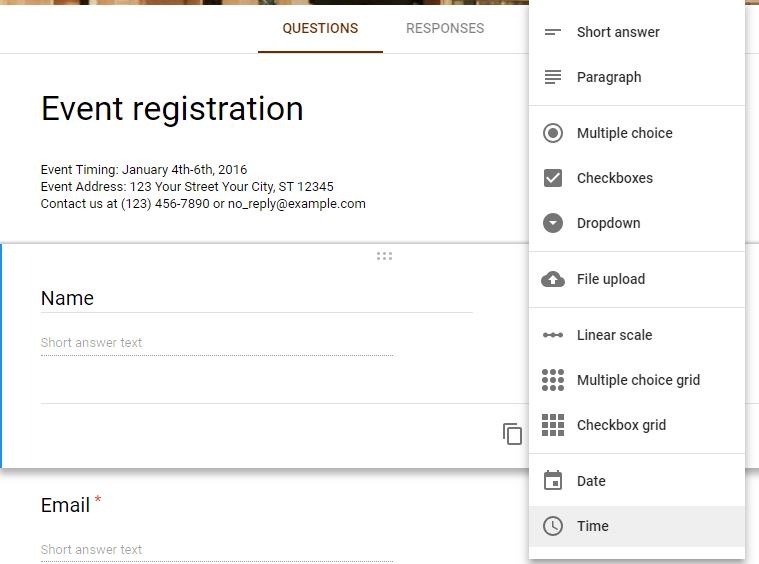The width and height of the screenshot is (759, 564).
Task: Select Multiple choice grid option
Action: [636, 380]
